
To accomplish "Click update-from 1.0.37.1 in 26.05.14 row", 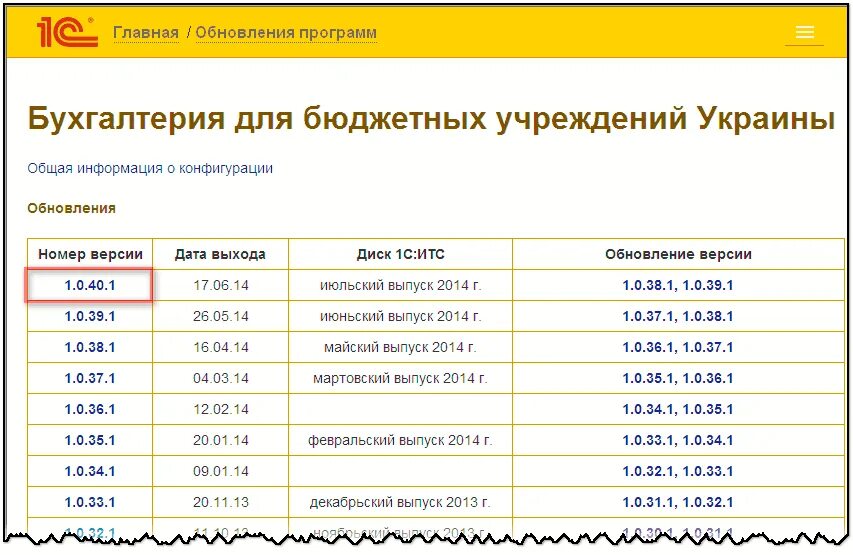I will (647, 316).
